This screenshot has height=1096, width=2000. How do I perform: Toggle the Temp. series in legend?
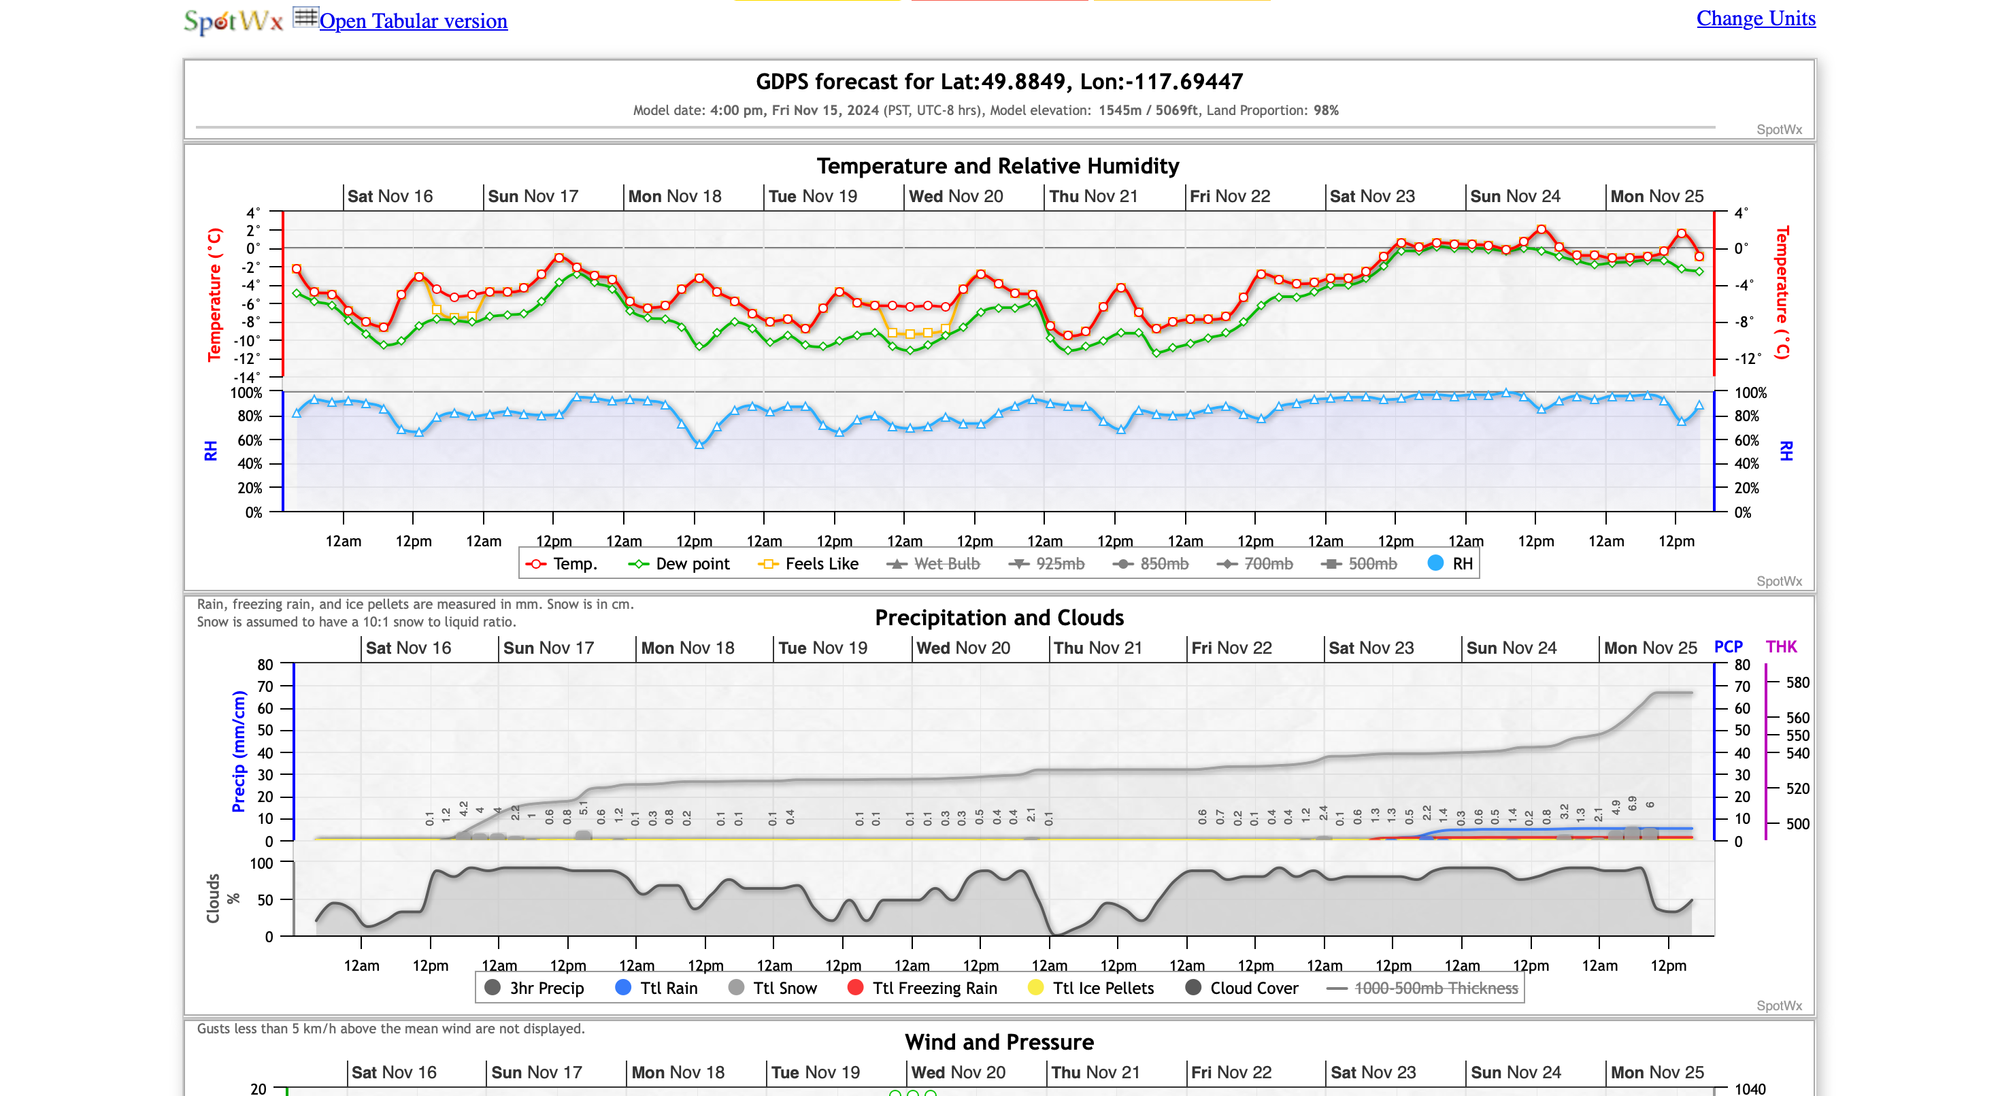562,564
